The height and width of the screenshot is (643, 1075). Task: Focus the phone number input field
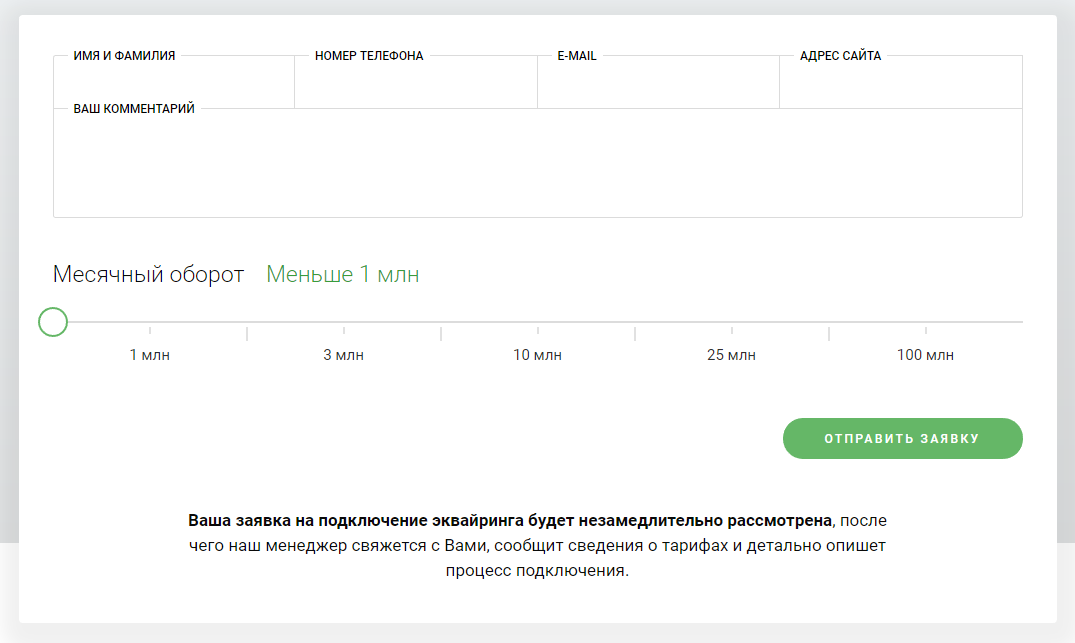[415, 83]
